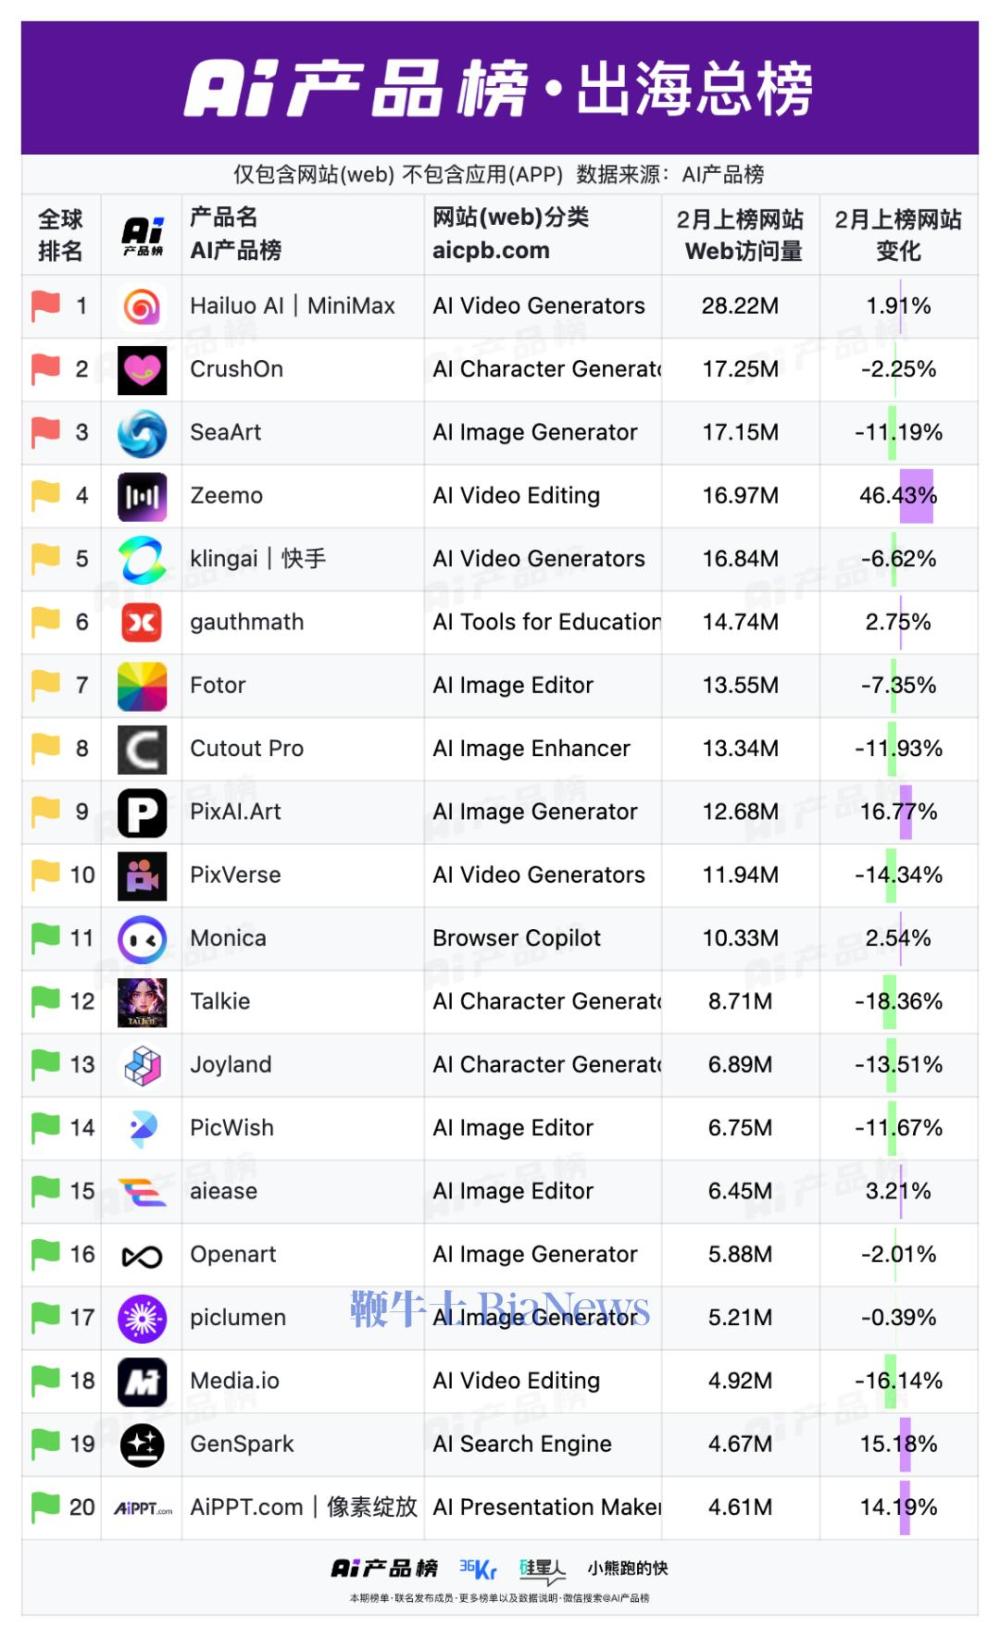Click the SeaArt blue swirl icon
This screenshot has width=1000, height=1637.
(x=142, y=433)
